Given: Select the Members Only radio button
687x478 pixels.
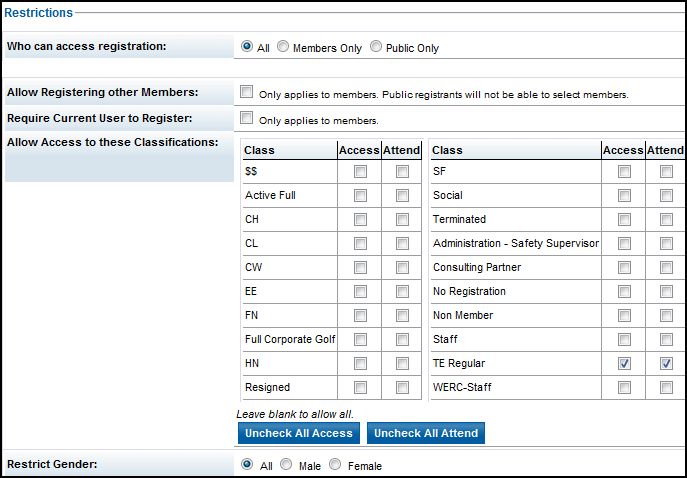Looking at the screenshot, I should pos(283,47).
